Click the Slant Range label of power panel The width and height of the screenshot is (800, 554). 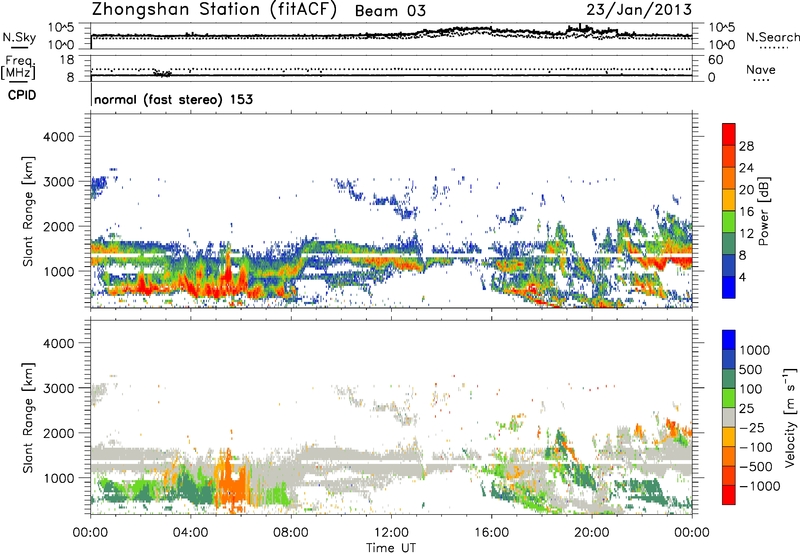click(28, 211)
